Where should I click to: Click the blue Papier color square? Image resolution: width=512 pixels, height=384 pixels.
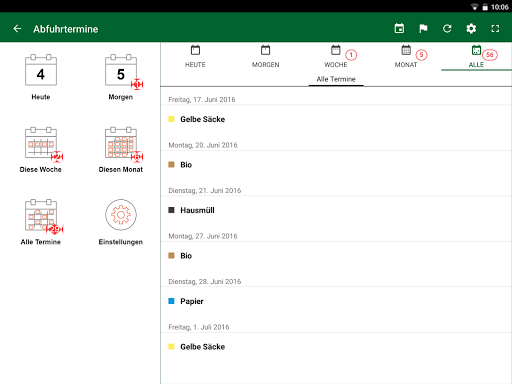171,301
